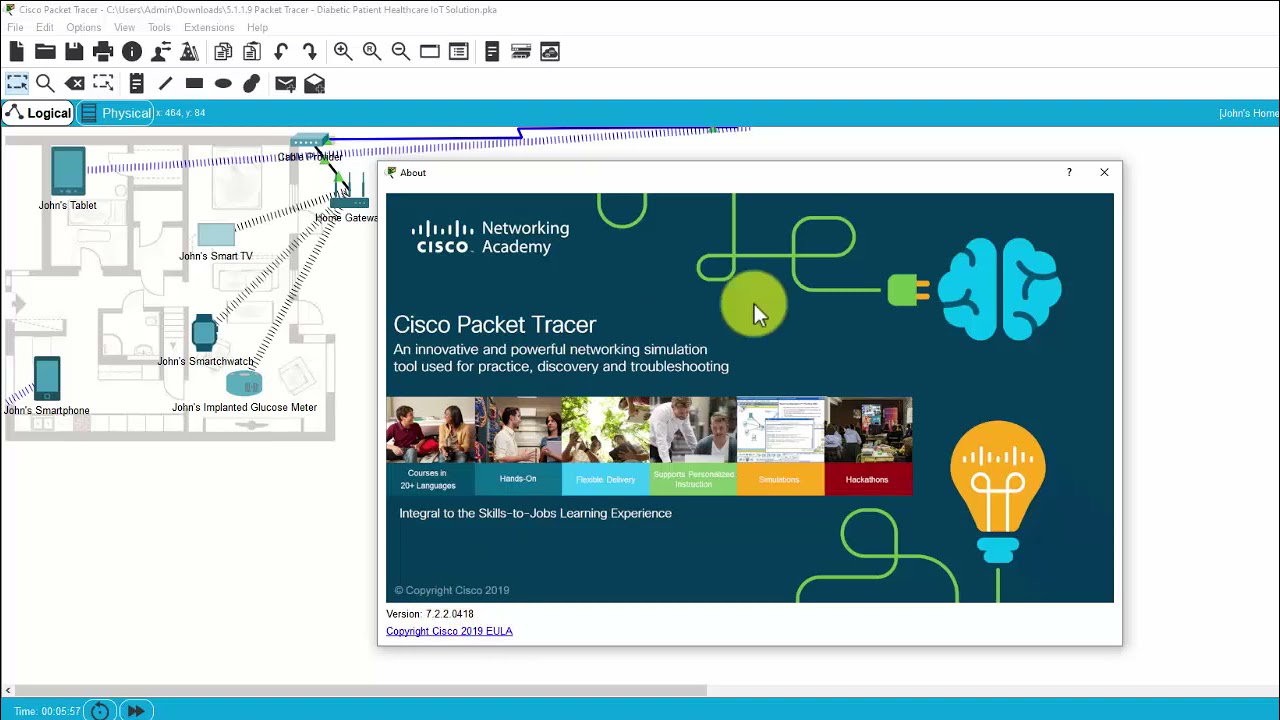
Task: Zoom in on the workspace
Action: click(x=343, y=52)
